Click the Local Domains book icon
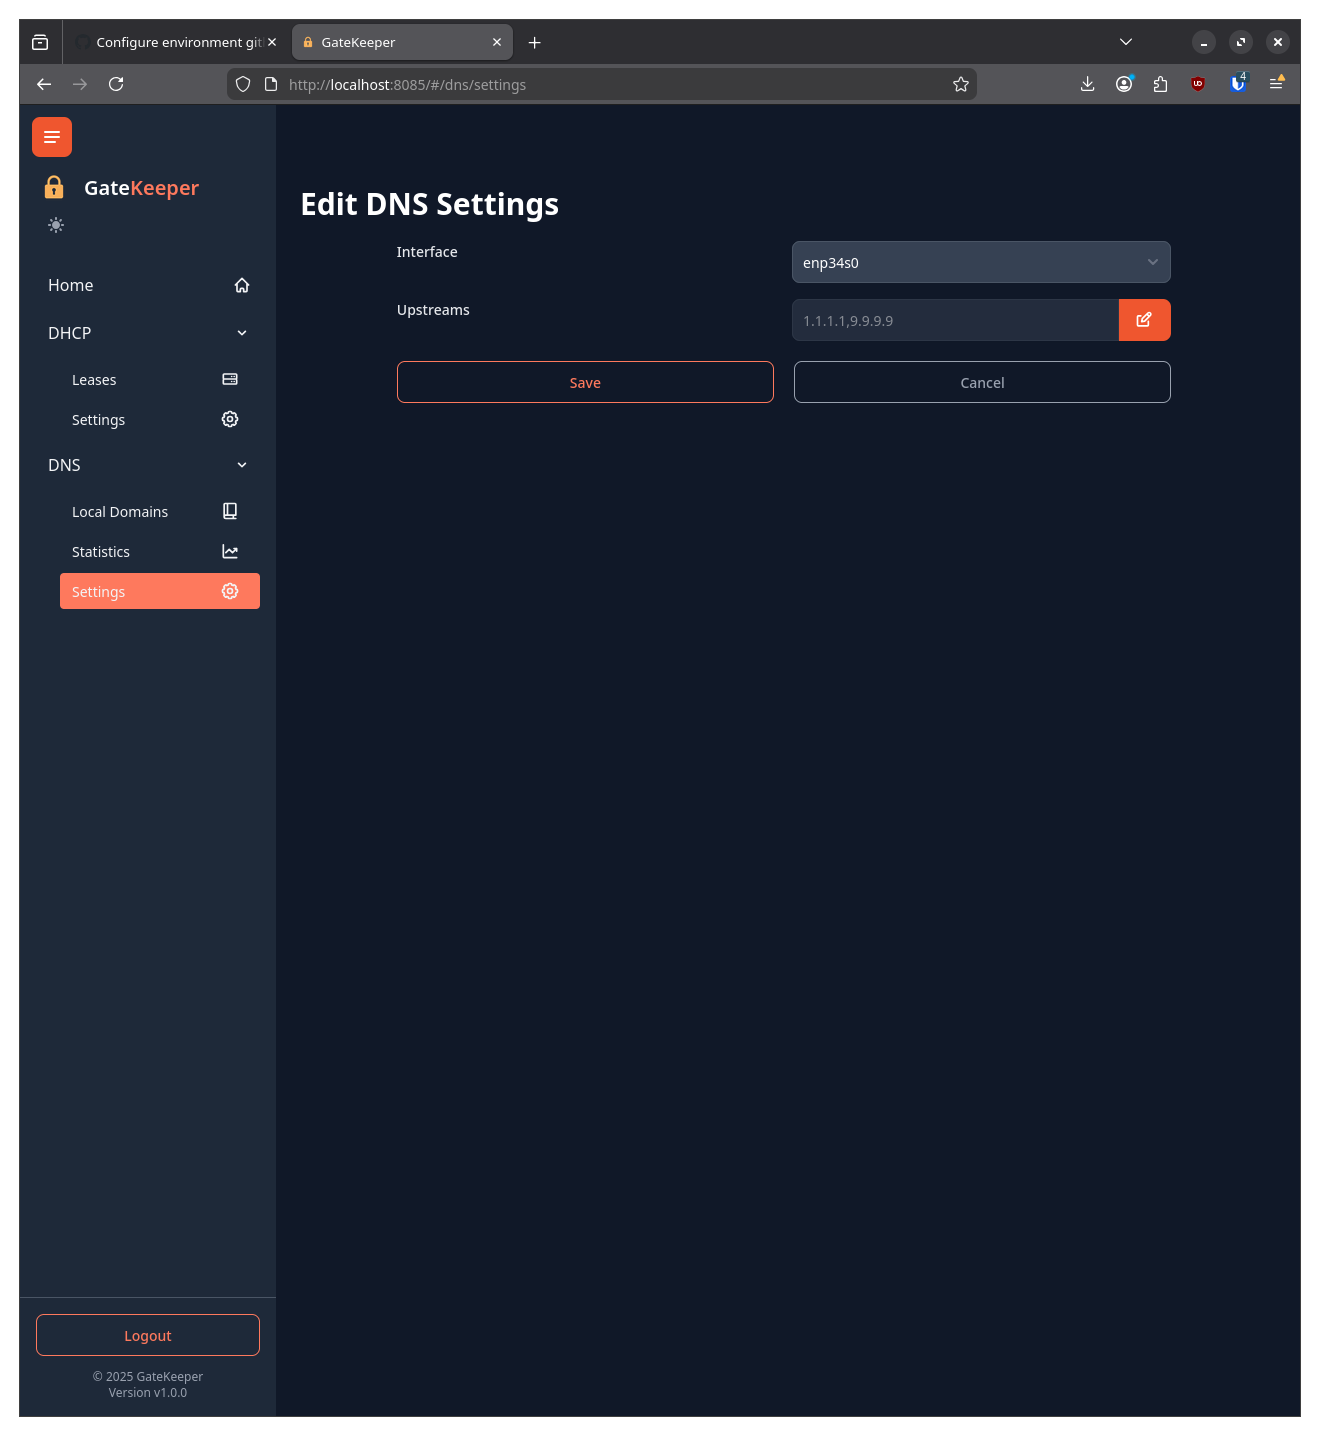The height and width of the screenshot is (1436, 1320). pos(229,511)
